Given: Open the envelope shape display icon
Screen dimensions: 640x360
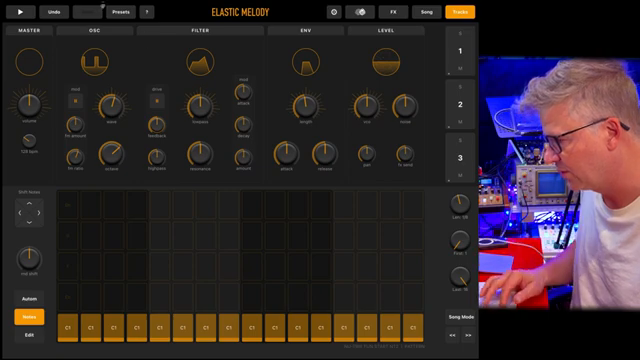Looking at the screenshot, I should (306, 62).
